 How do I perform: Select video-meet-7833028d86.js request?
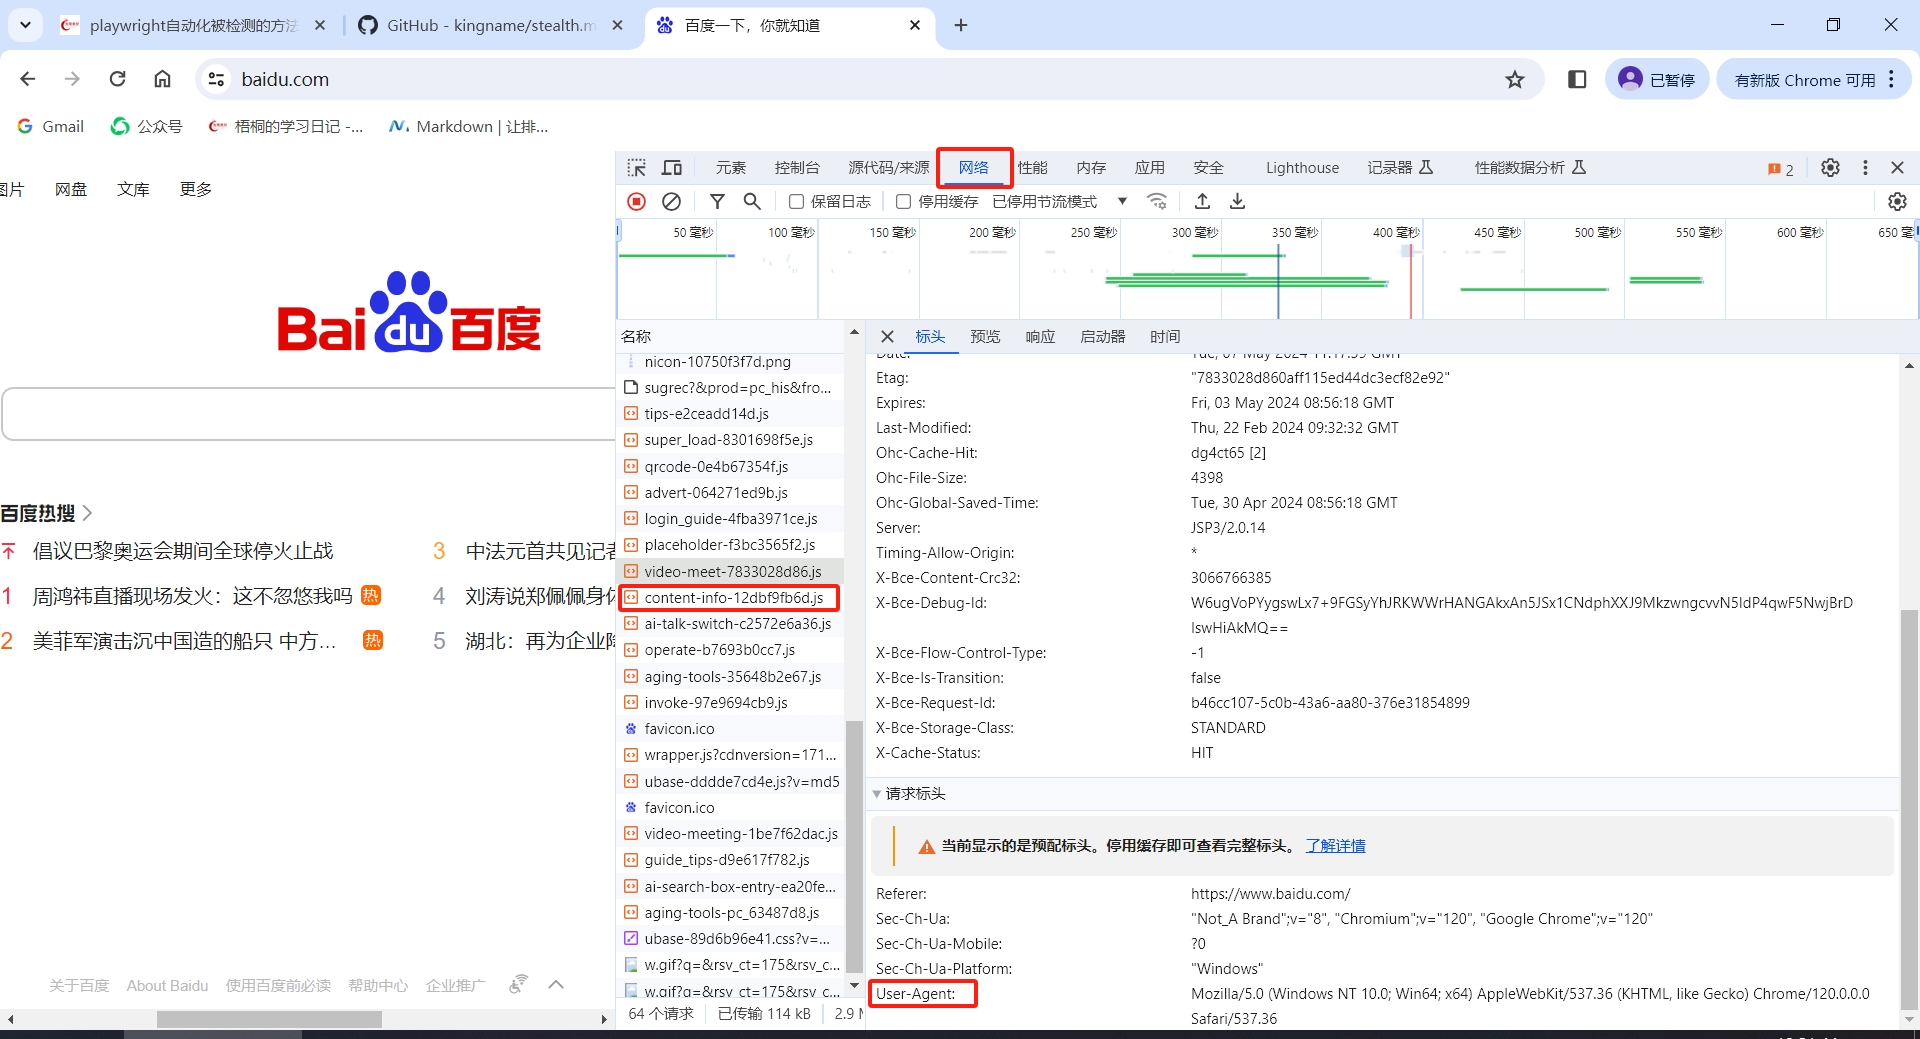pyautogui.click(x=730, y=572)
